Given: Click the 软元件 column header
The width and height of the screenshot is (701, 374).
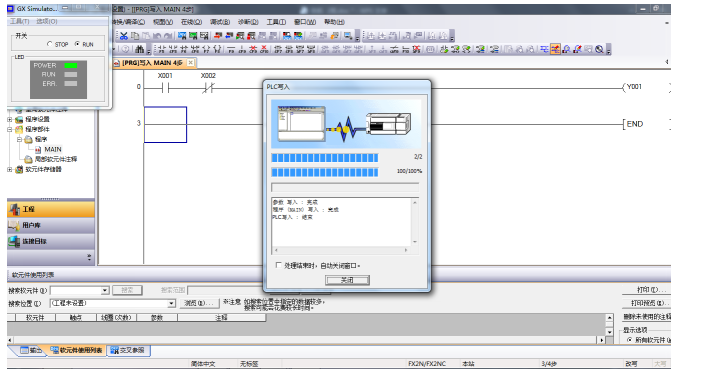Looking at the screenshot, I should point(35,317).
